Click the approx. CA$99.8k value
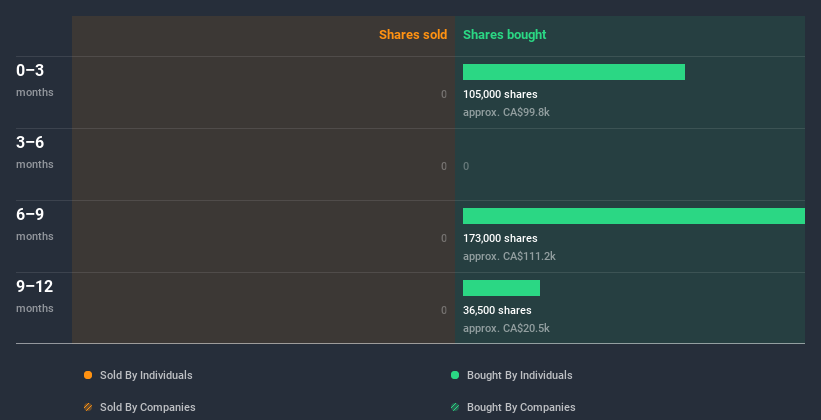The width and height of the screenshot is (821, 420). pyautogui.click(x=506, y=112)
